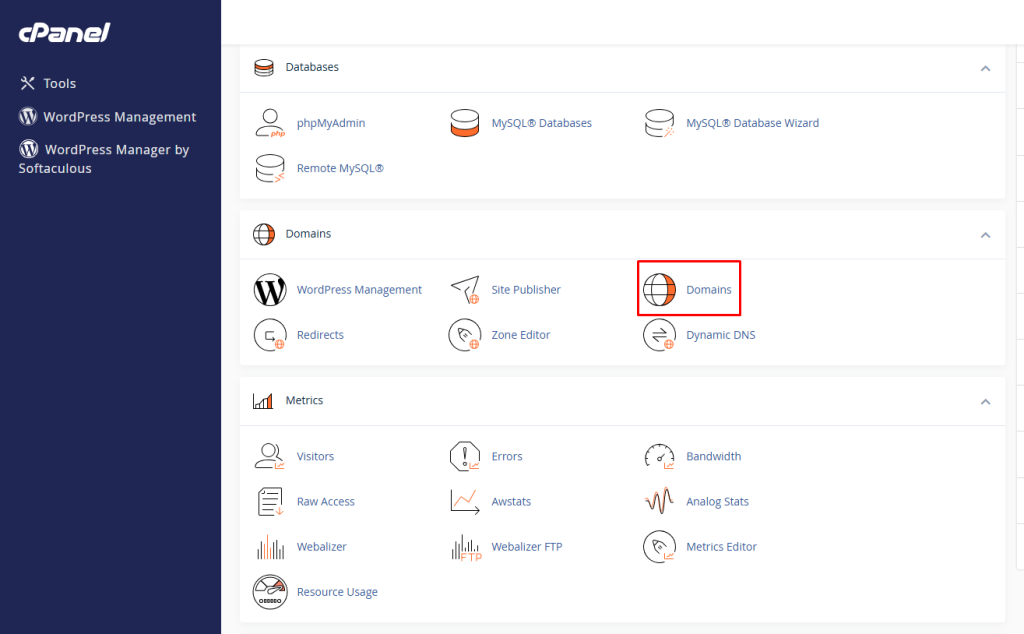1024x634 pixels.
Task: Collapse the Metrics section
Action: click(x=985, y=400)
